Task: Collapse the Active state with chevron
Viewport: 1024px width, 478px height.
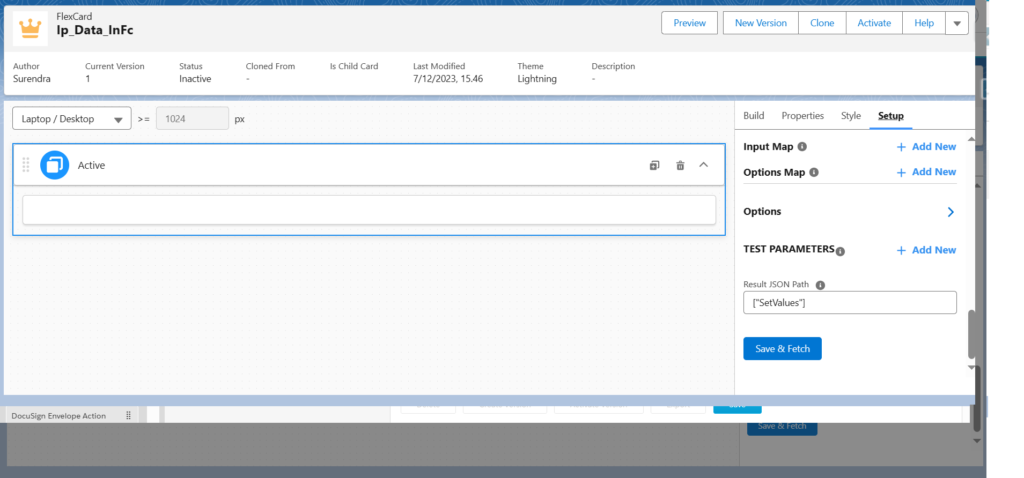Action: pyautogui.click(x=703, y=165)
